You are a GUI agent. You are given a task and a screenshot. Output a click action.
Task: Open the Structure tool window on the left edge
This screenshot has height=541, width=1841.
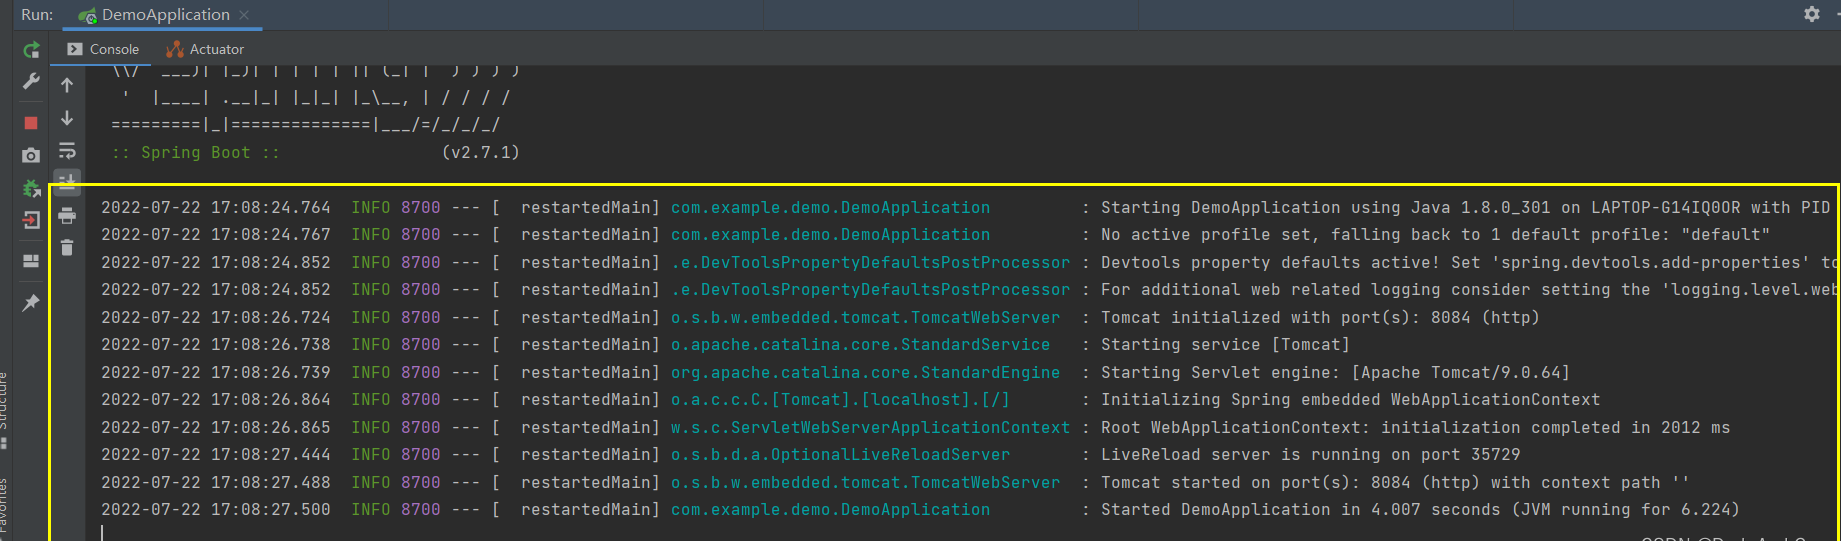tap(5, 400)
